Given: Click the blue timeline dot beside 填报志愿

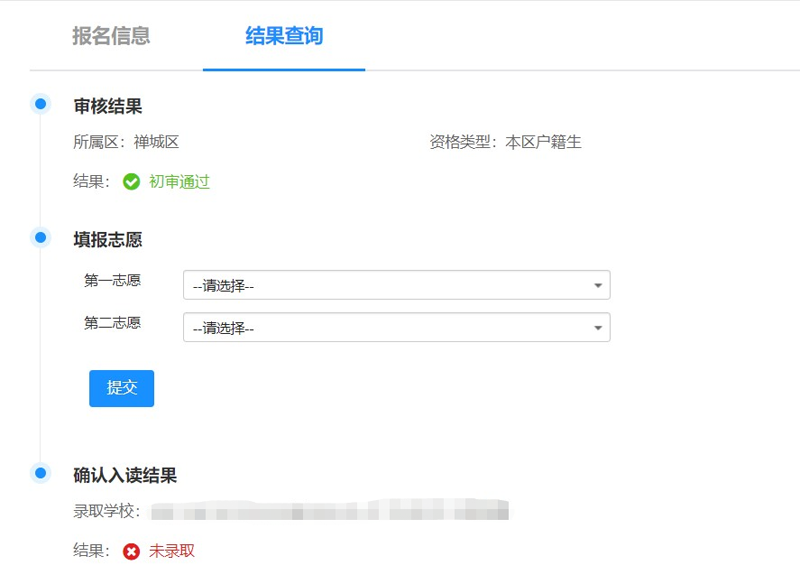Looking at the screenshot, I should (41, 237).
